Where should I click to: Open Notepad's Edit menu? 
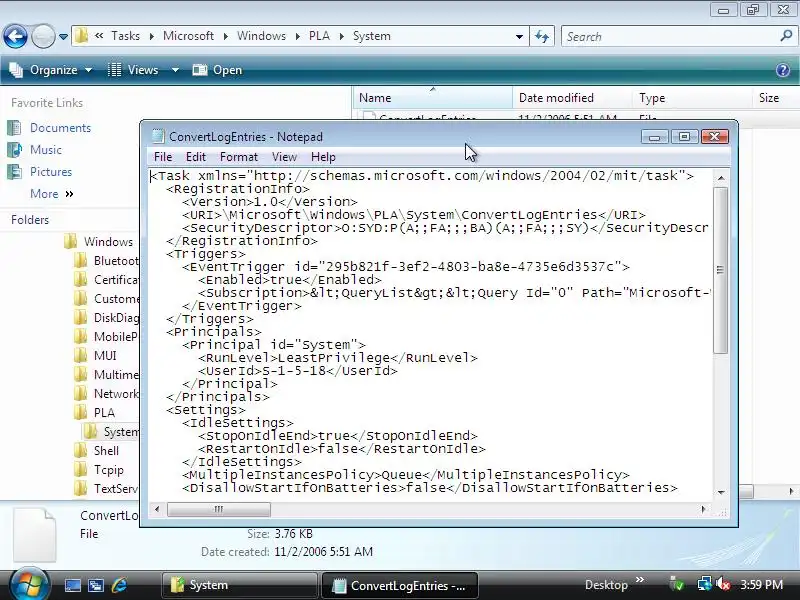196,157
